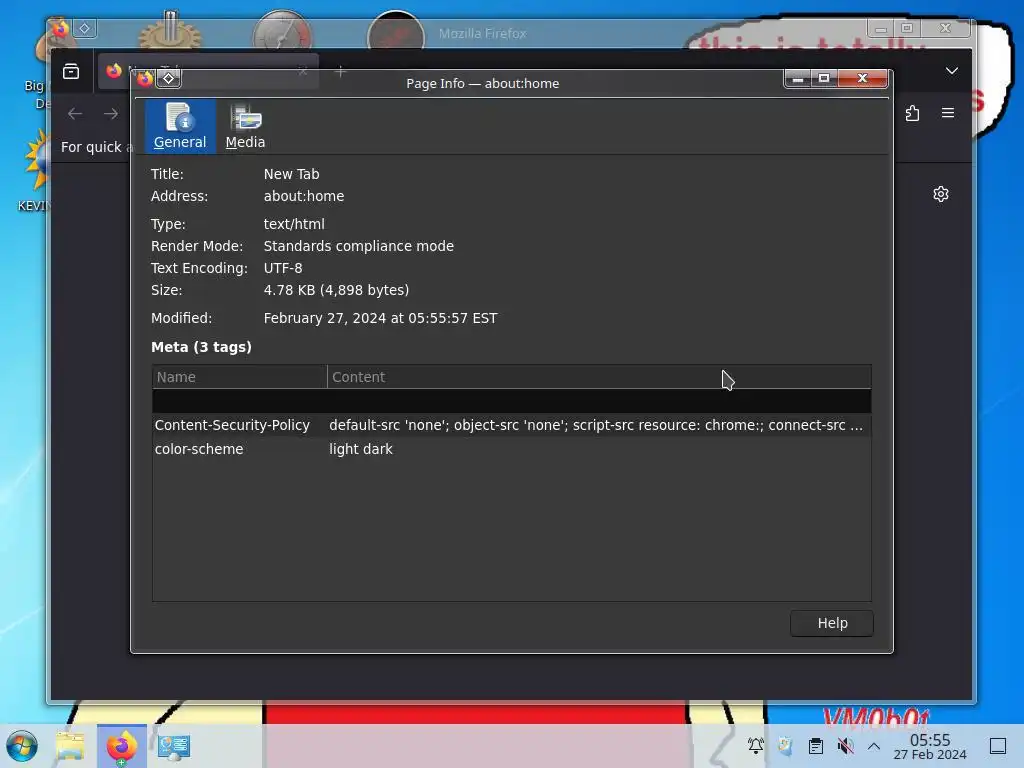Click the February 27, 2024 modified value
This screenshot has width=1024, height=768.
[380, 318]
